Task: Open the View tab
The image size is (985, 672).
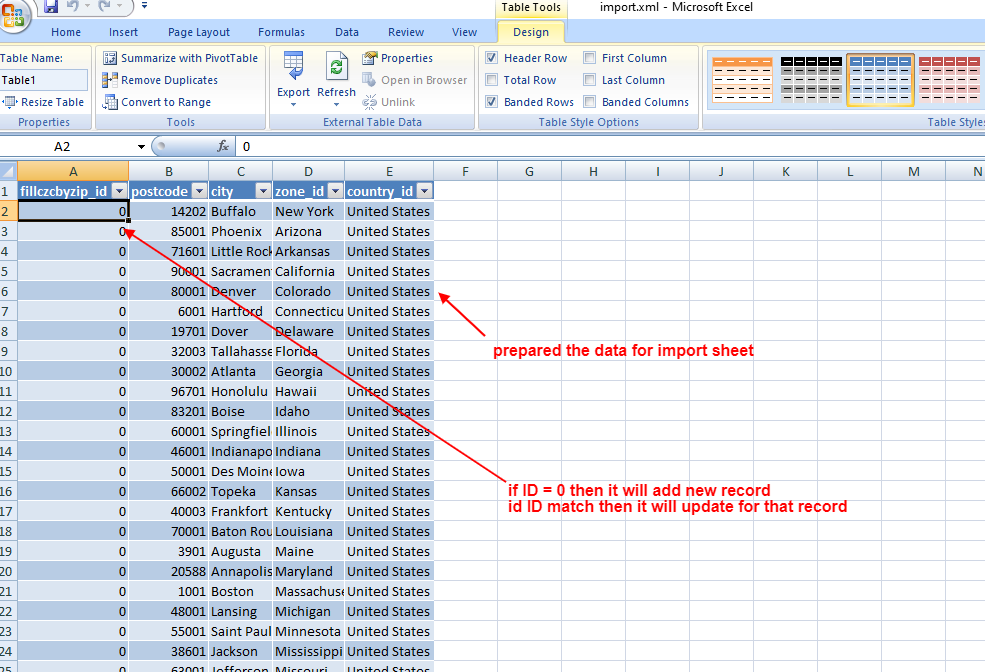Action: [464, 32]
